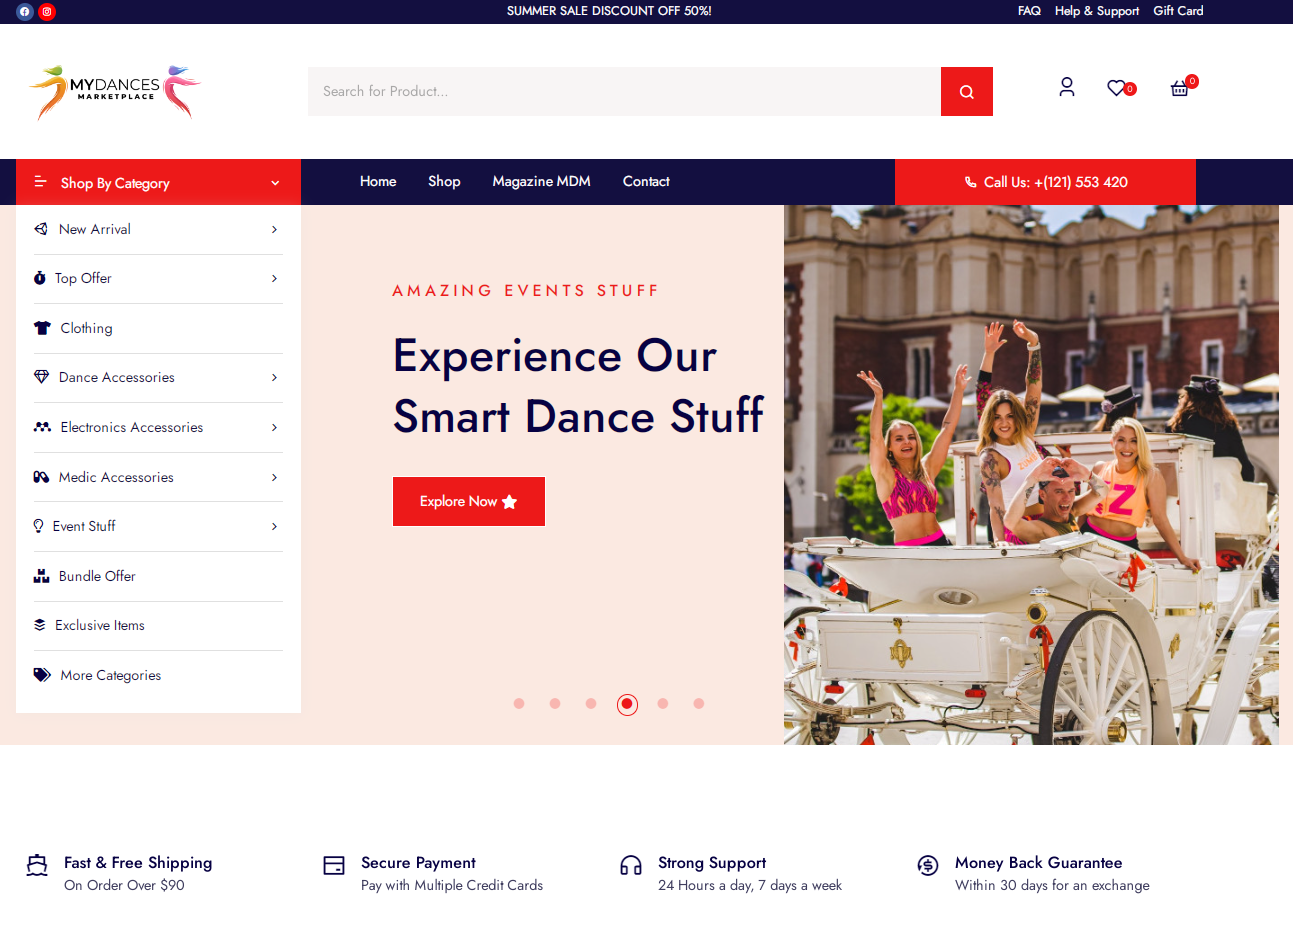
Task: Open the Gift Card link
Action: [x=1178, y=11]
